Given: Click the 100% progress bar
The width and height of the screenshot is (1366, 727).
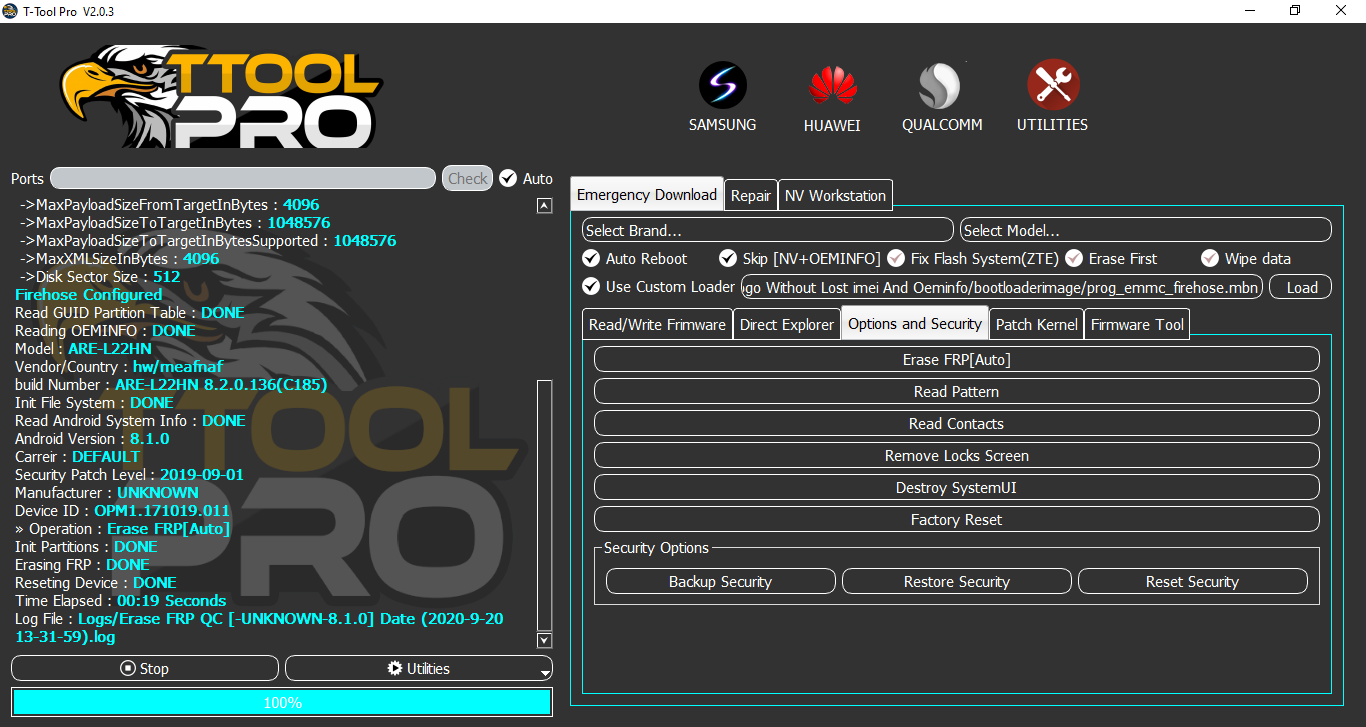Looking at the screenshot, I should pos(282,702).
